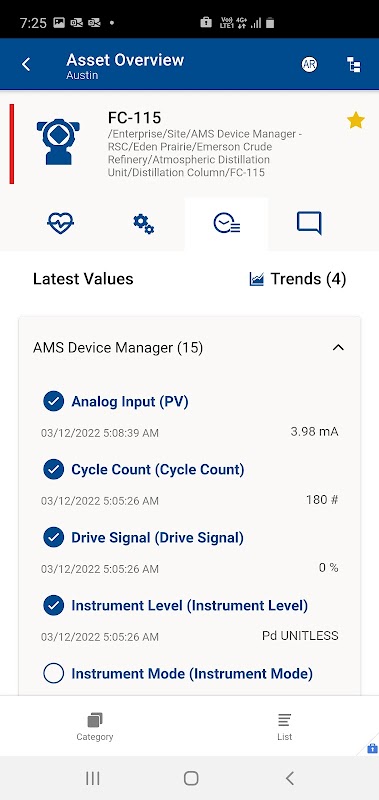Open Drive Signal (Drive Signal) label
This screenshot has height=800, width=379.
point(158,537)
